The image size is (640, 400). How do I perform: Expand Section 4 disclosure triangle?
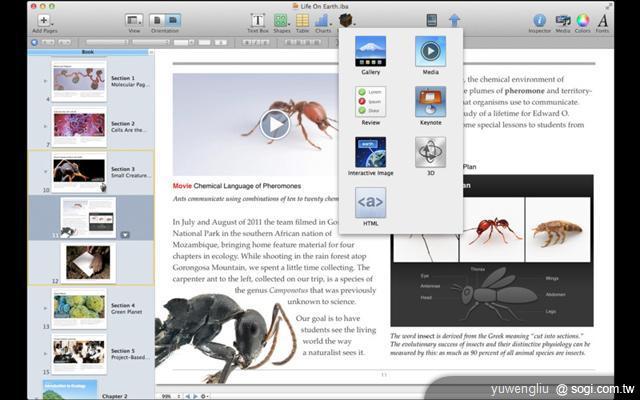click(x=45, y=308)
